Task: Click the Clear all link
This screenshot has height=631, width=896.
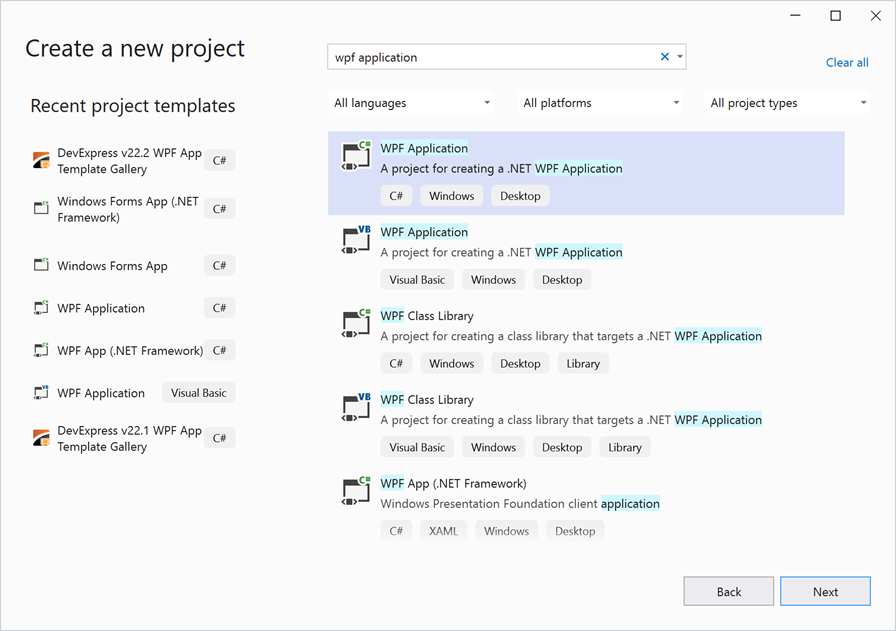Action: (847, 62)
